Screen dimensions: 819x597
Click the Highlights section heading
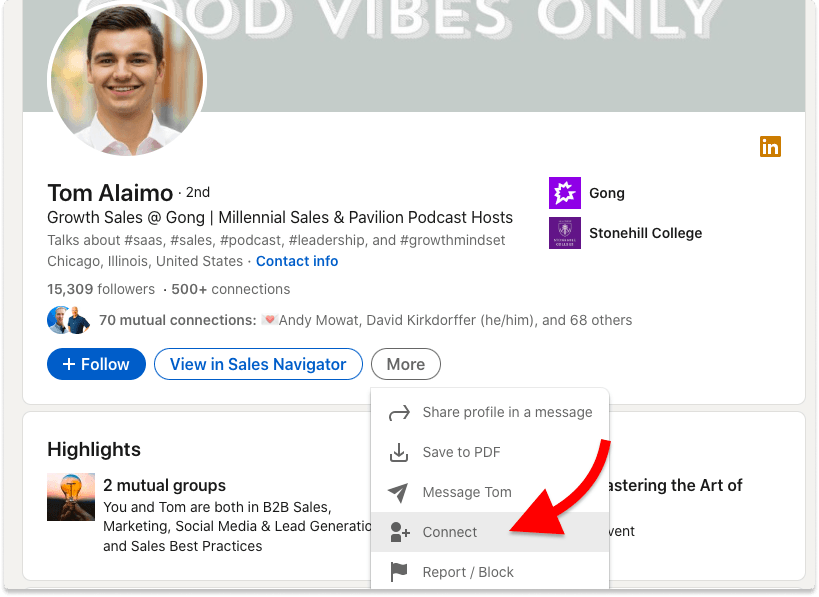pyautogui.click(x=94, y=449)
